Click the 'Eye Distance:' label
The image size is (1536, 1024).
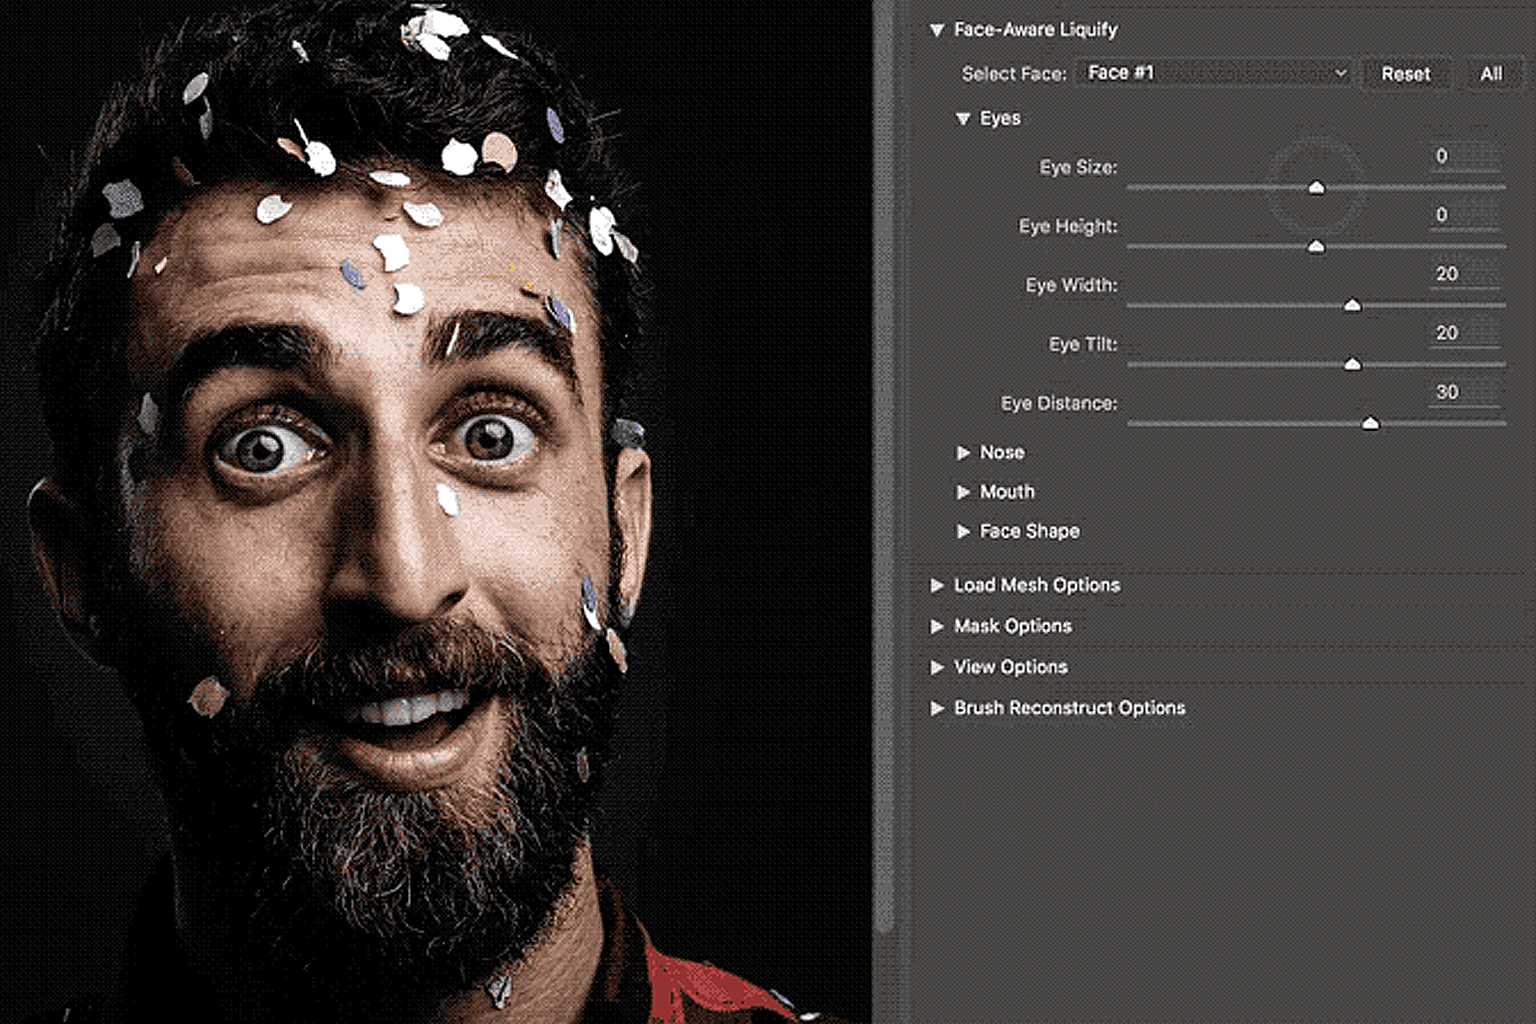(1059, 404)
